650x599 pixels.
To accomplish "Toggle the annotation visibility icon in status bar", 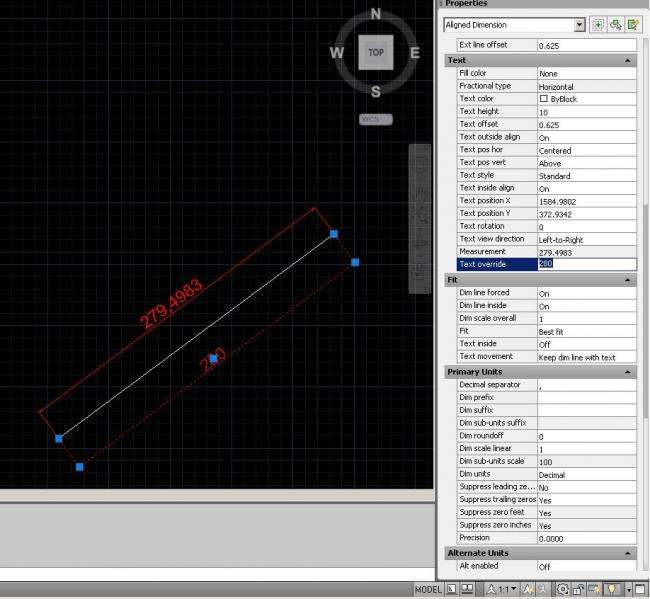I will point(526,590).
